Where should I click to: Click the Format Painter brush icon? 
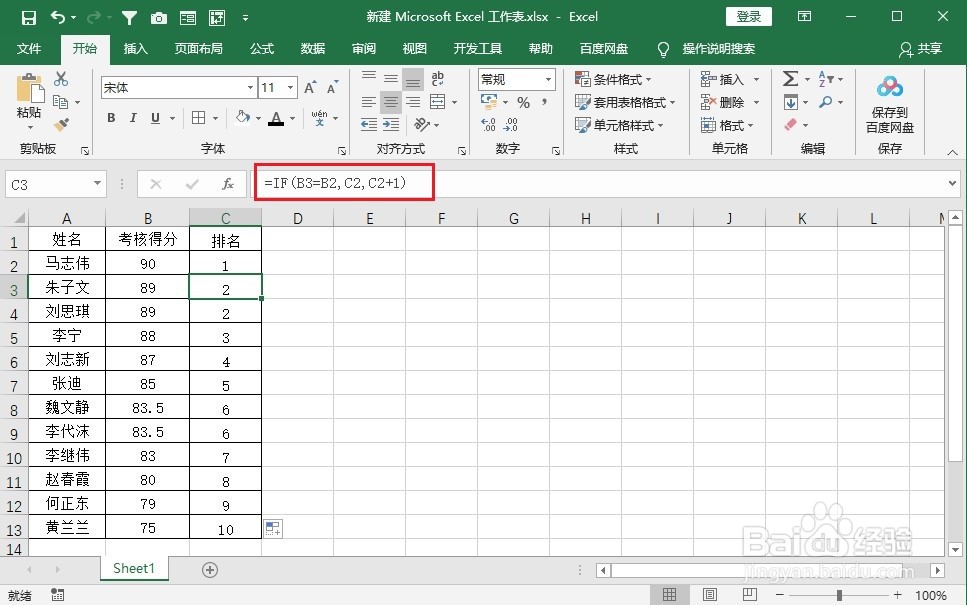(61, 125)
